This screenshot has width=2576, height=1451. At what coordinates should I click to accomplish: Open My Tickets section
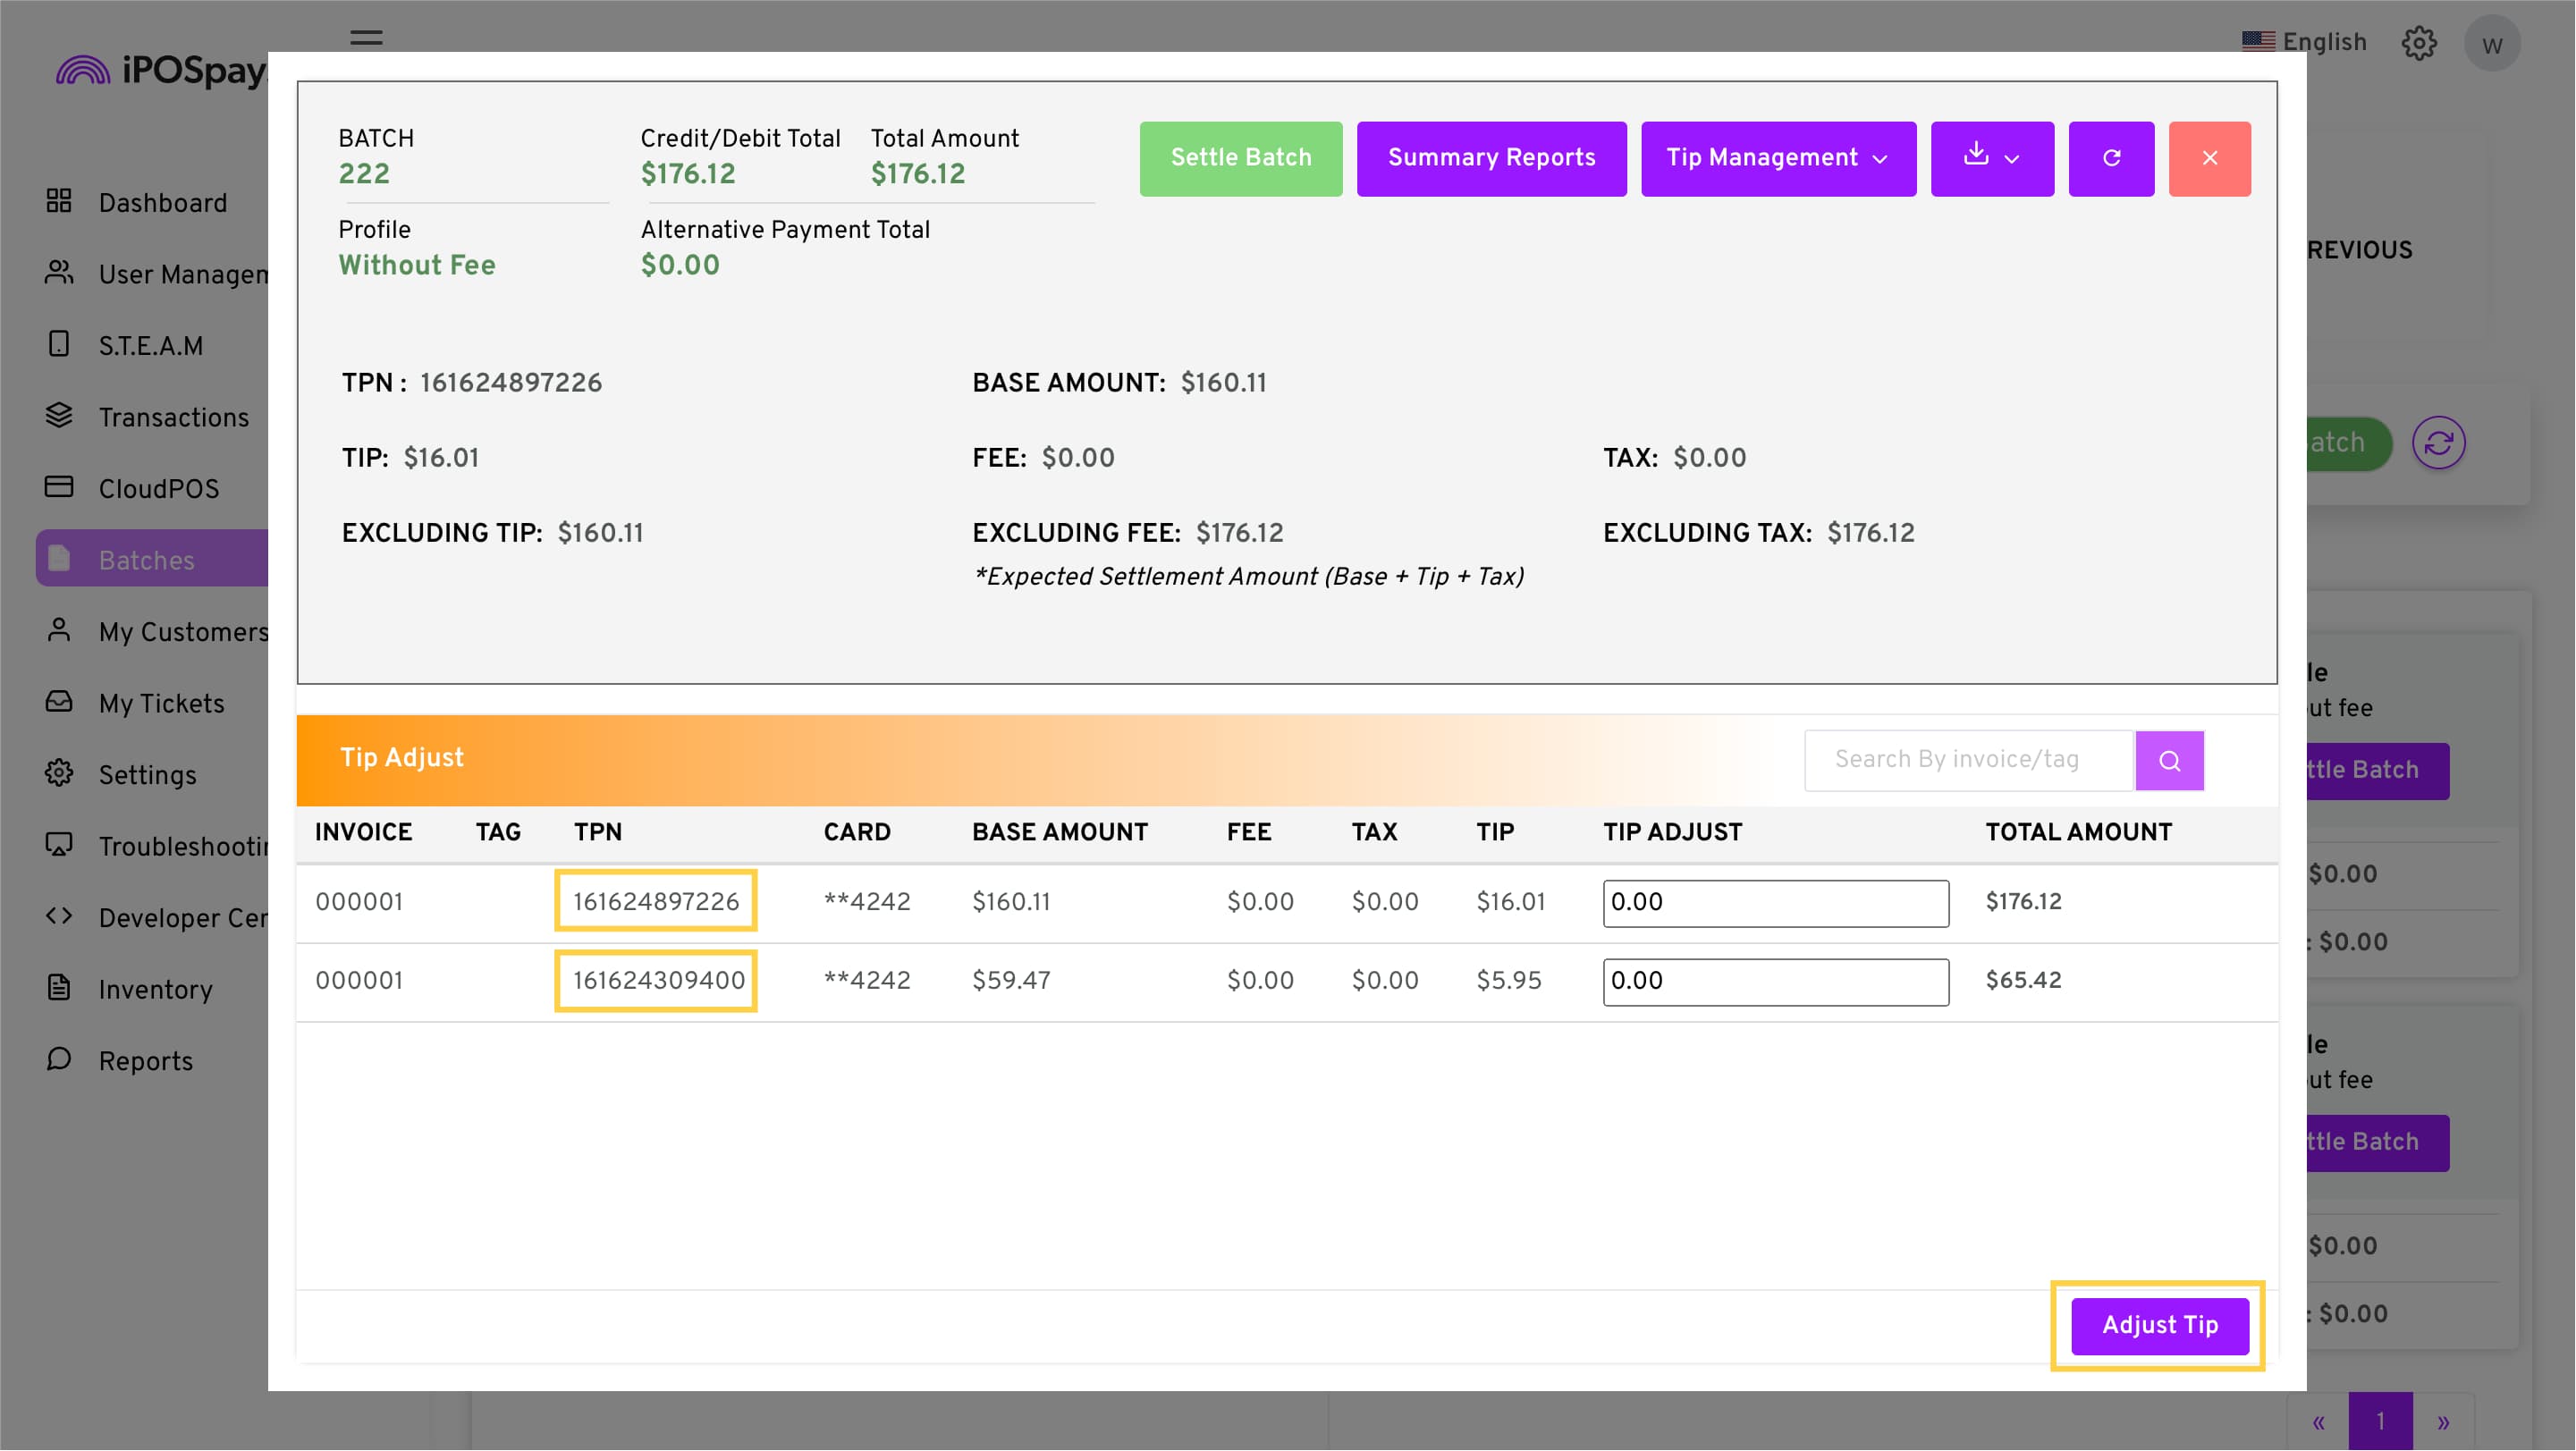click(162, 704)
